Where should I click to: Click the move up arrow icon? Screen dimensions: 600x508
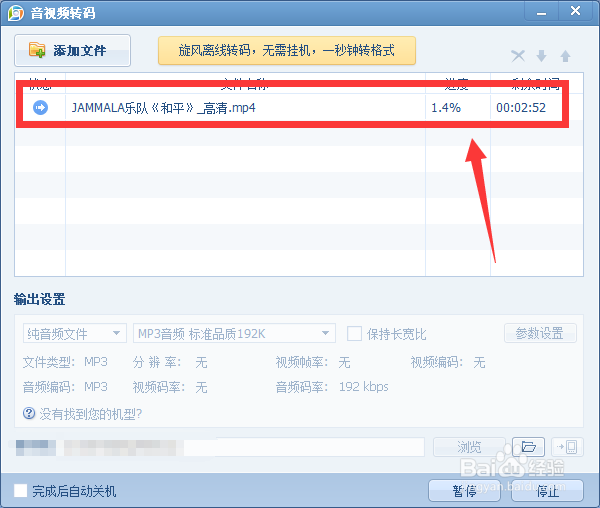click(x=565, y=56)
